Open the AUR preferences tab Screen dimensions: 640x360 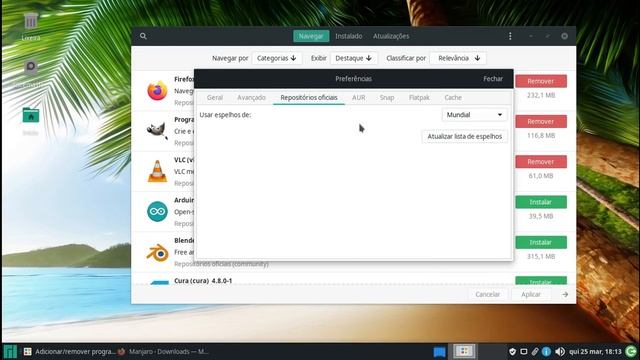359,98
